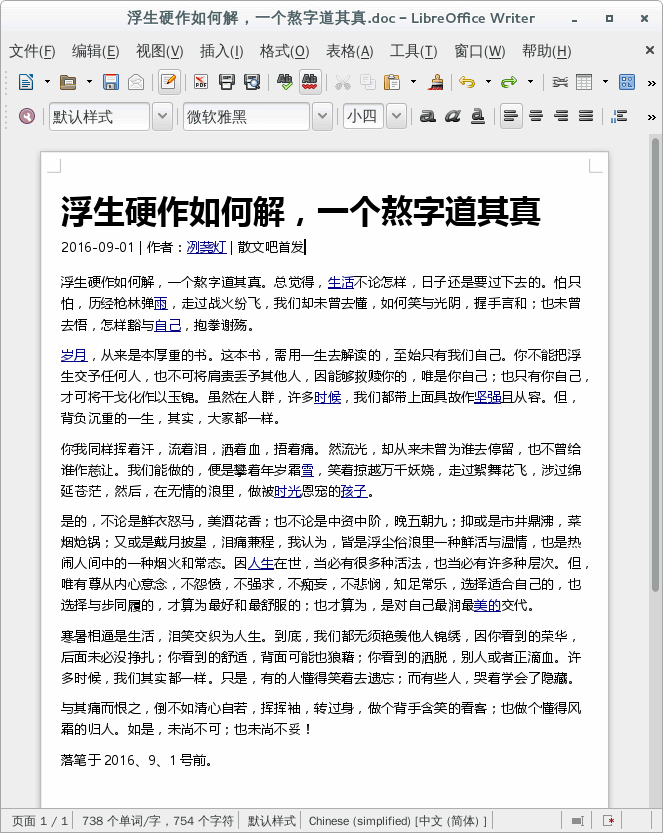Image resolution: width=663 pixels, height=833 pixels.
Task: Follow the author link 冽莣灯
Action: [x=207, y=248]
